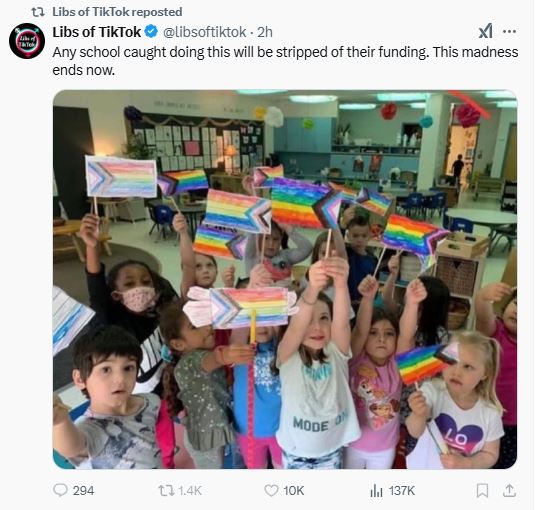The image size is (542, 510).
Task: Click the 1.4K reposts count
Action: (x=190, y=491)
